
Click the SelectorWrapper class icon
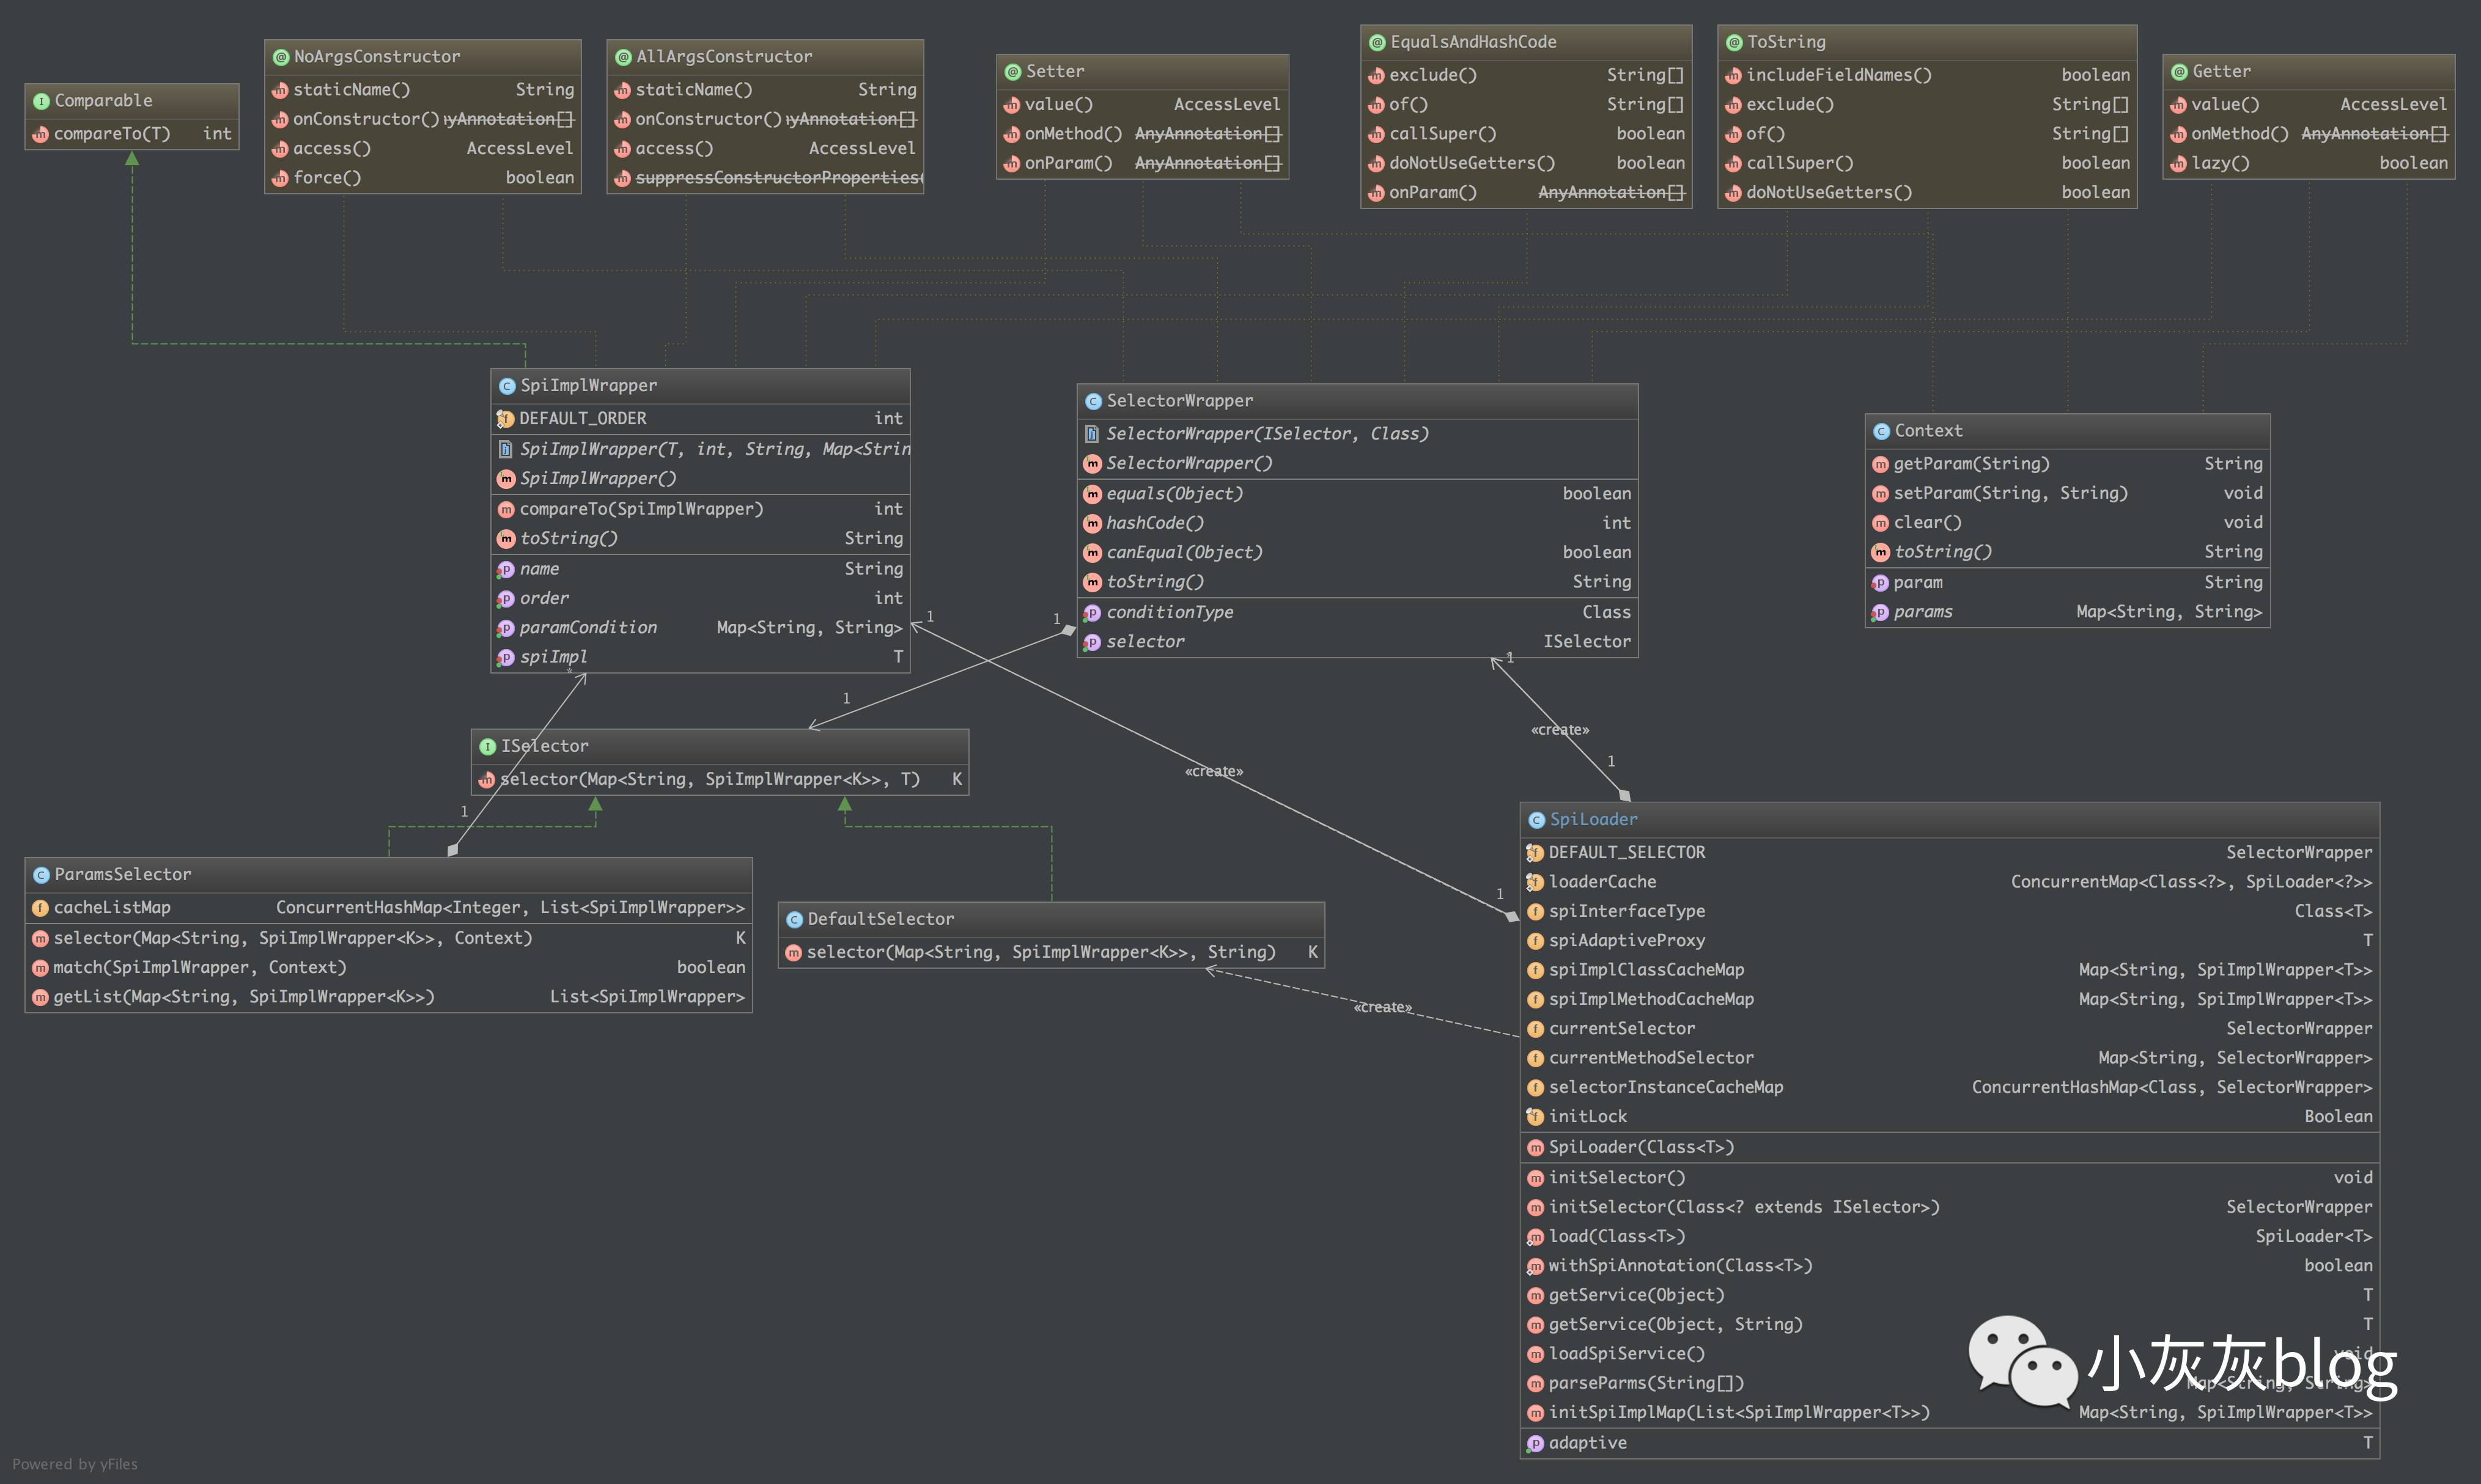tap(1093, 401)
